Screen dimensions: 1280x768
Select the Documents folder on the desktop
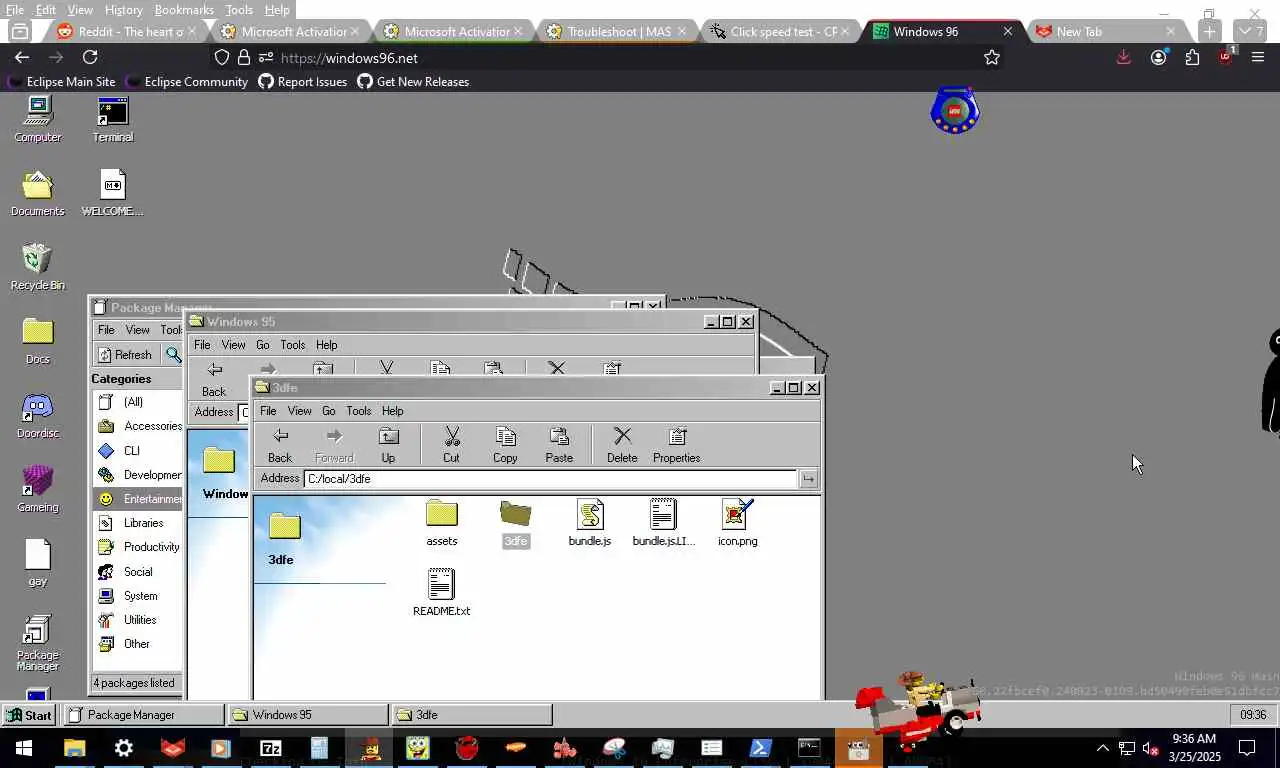[38, 193]
